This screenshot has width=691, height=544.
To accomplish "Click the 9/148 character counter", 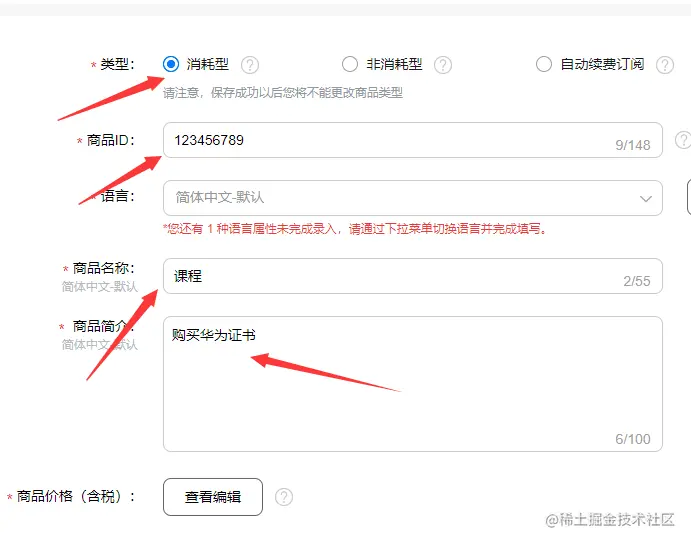I will coord(633,145).
